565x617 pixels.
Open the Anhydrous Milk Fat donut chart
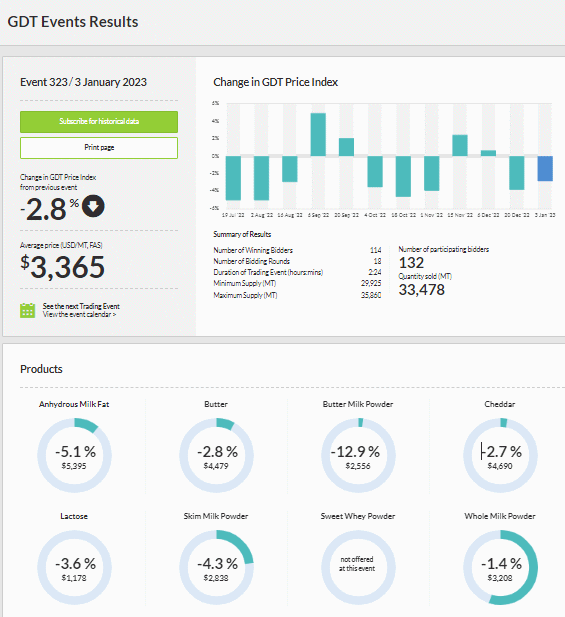click(x=74, y=455)
